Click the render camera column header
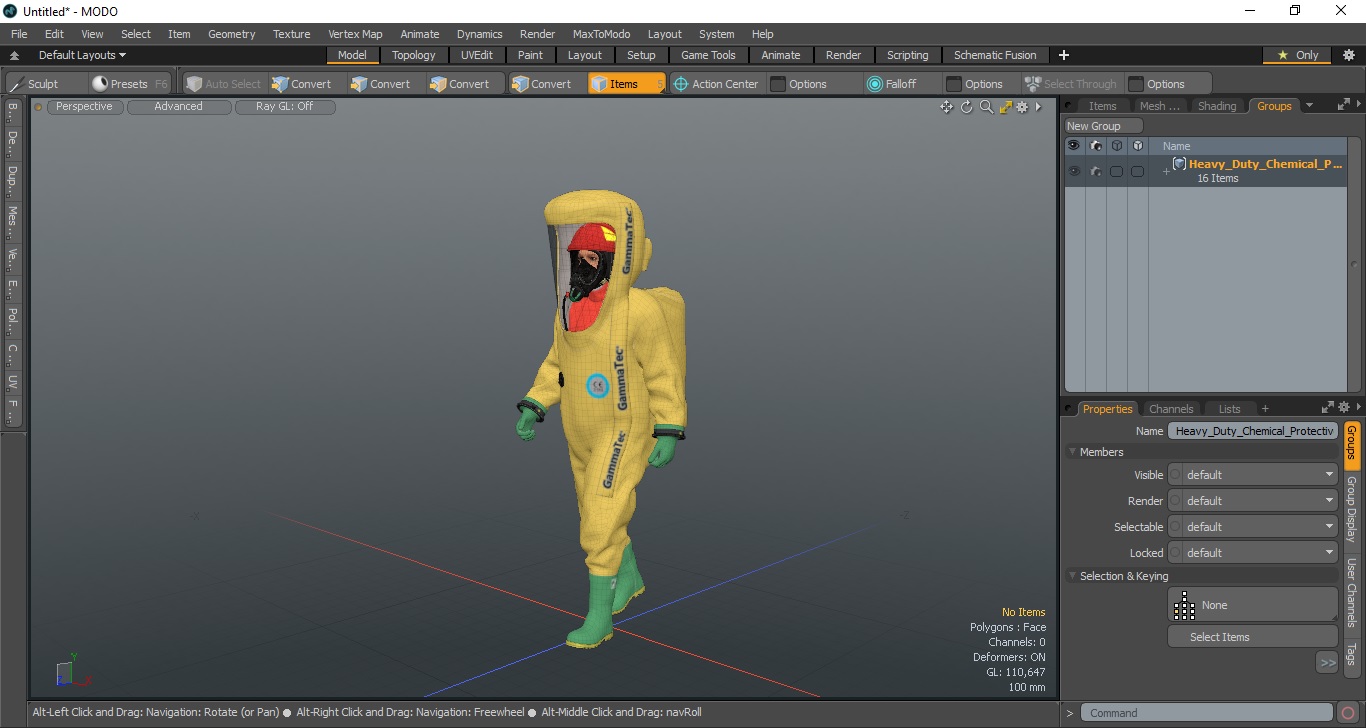 1096,146
